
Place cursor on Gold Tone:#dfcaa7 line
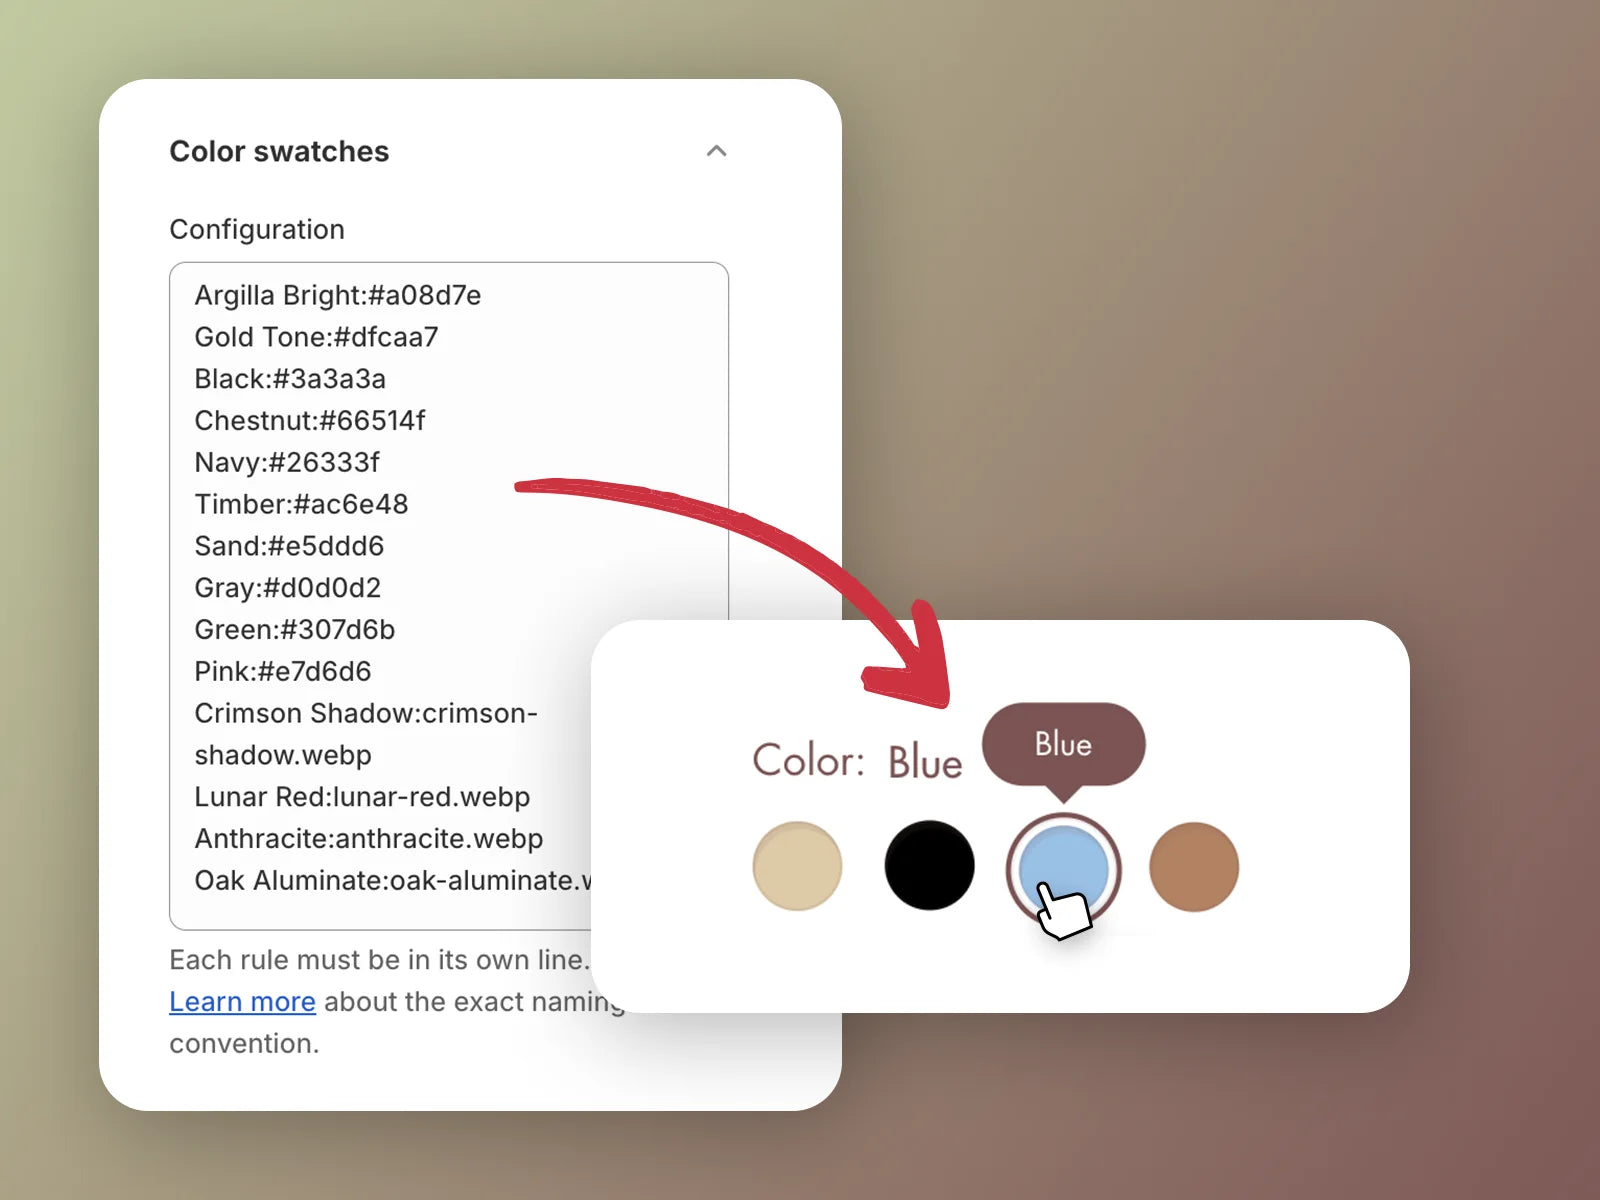point(316,337)
